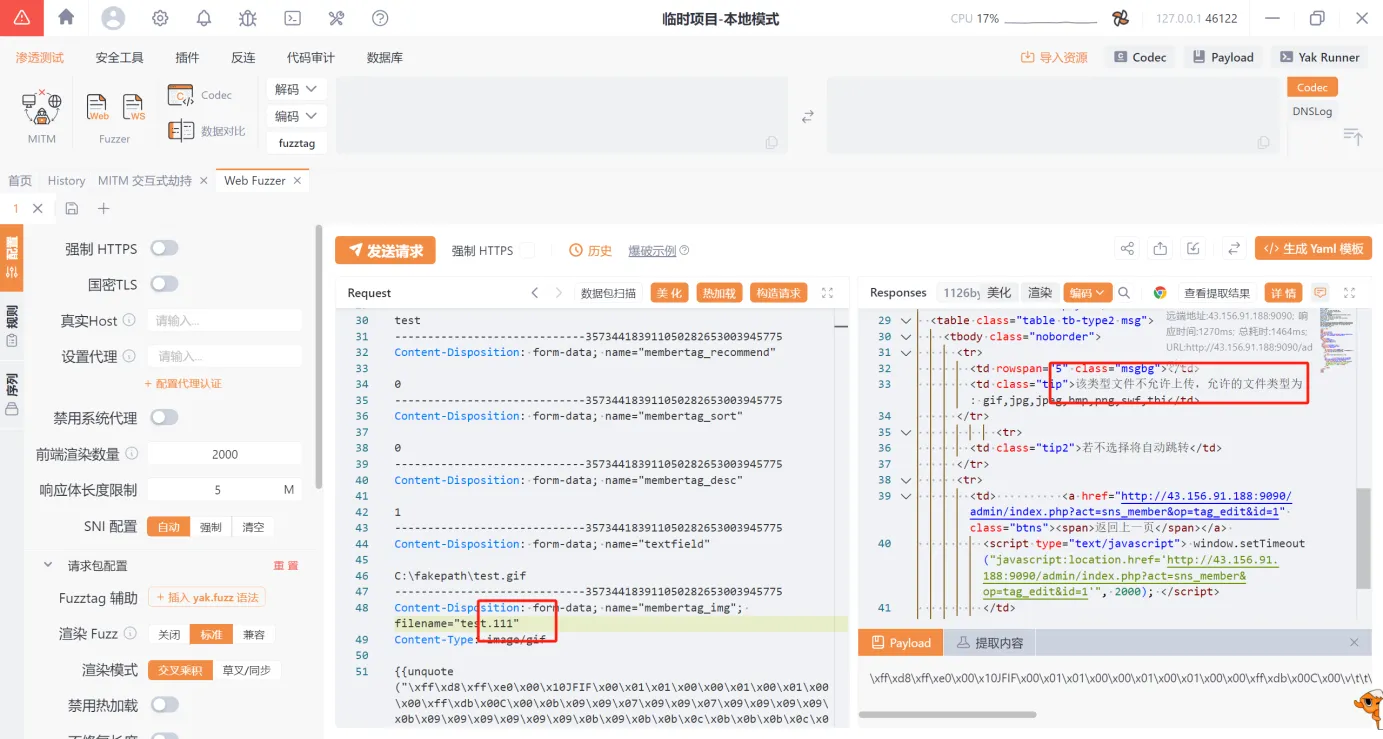Open the MITM 交互式劫持 tab
Screen dimensions: 1383x739
point(145,181)
